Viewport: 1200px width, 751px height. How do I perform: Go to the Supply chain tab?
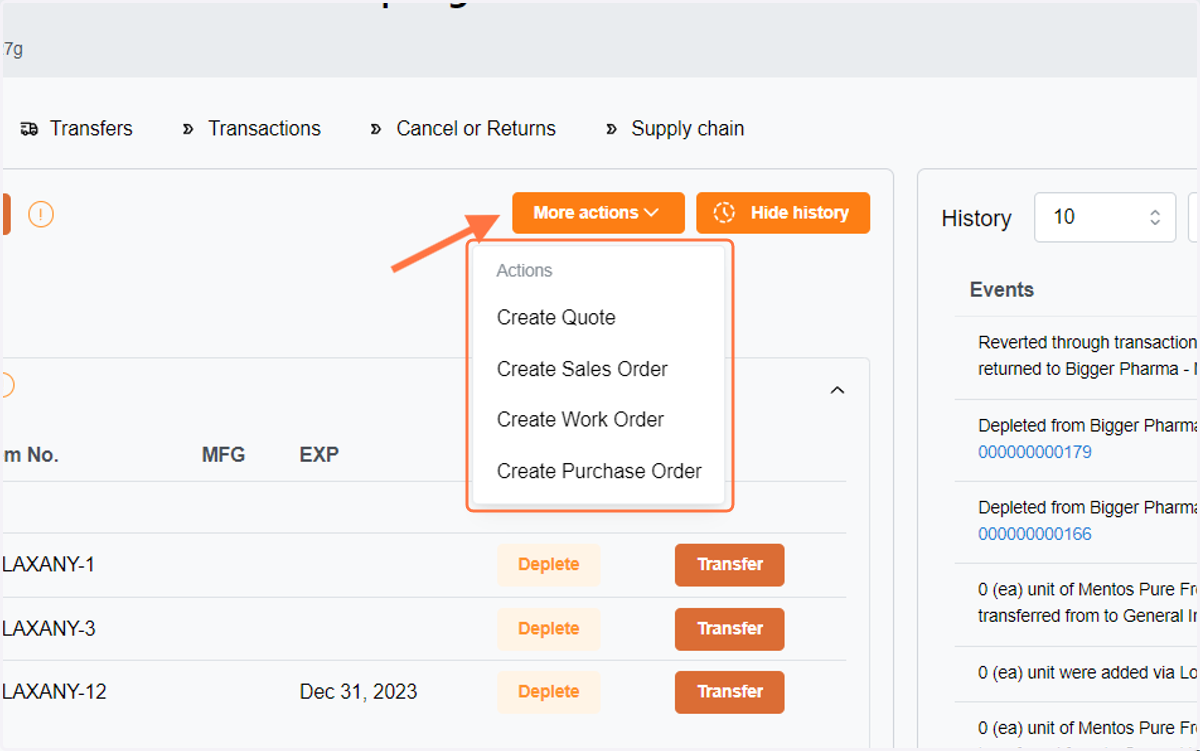[x=675, y=129]
